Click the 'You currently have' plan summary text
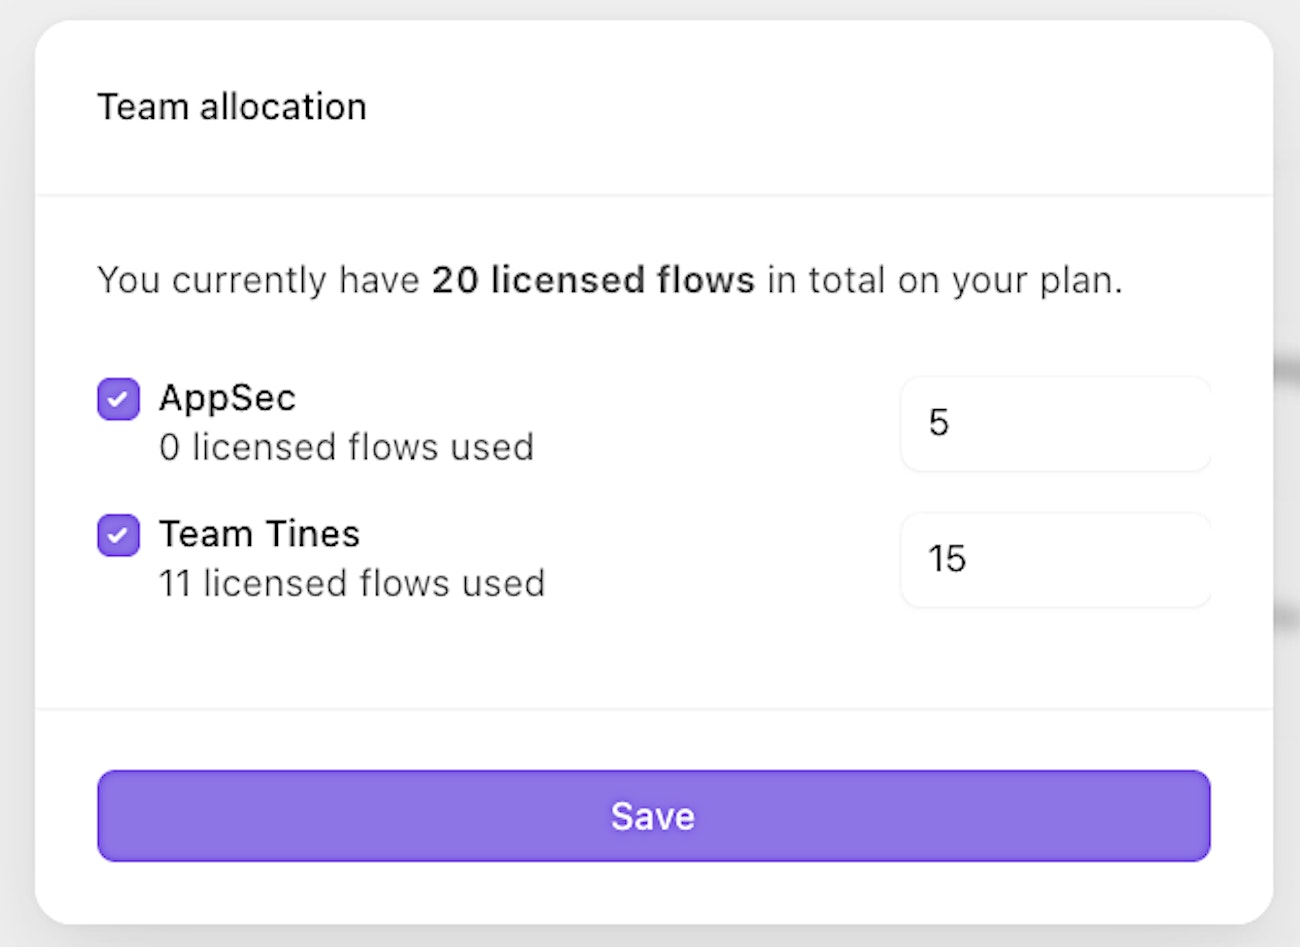This screenshot has height=947, width=1300. click(258, 280)
